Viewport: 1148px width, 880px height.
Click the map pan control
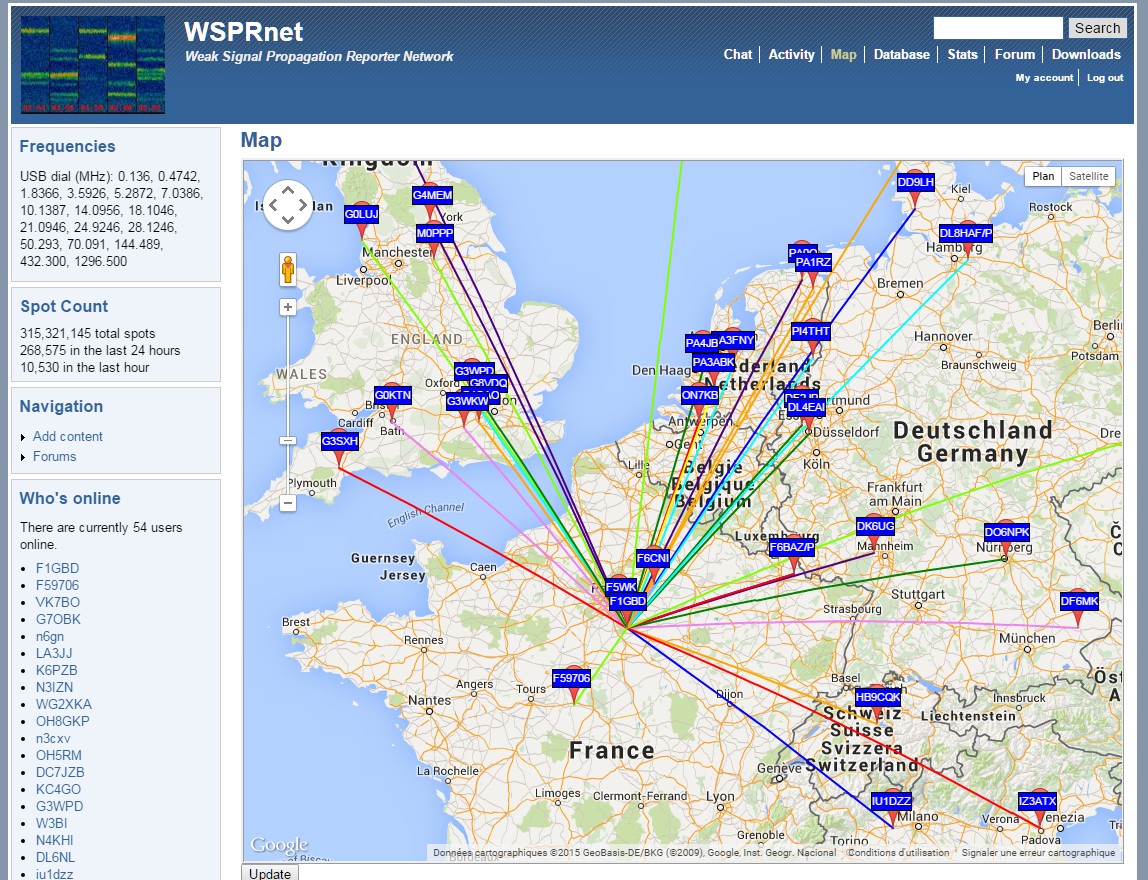click(x=288, y=205)
